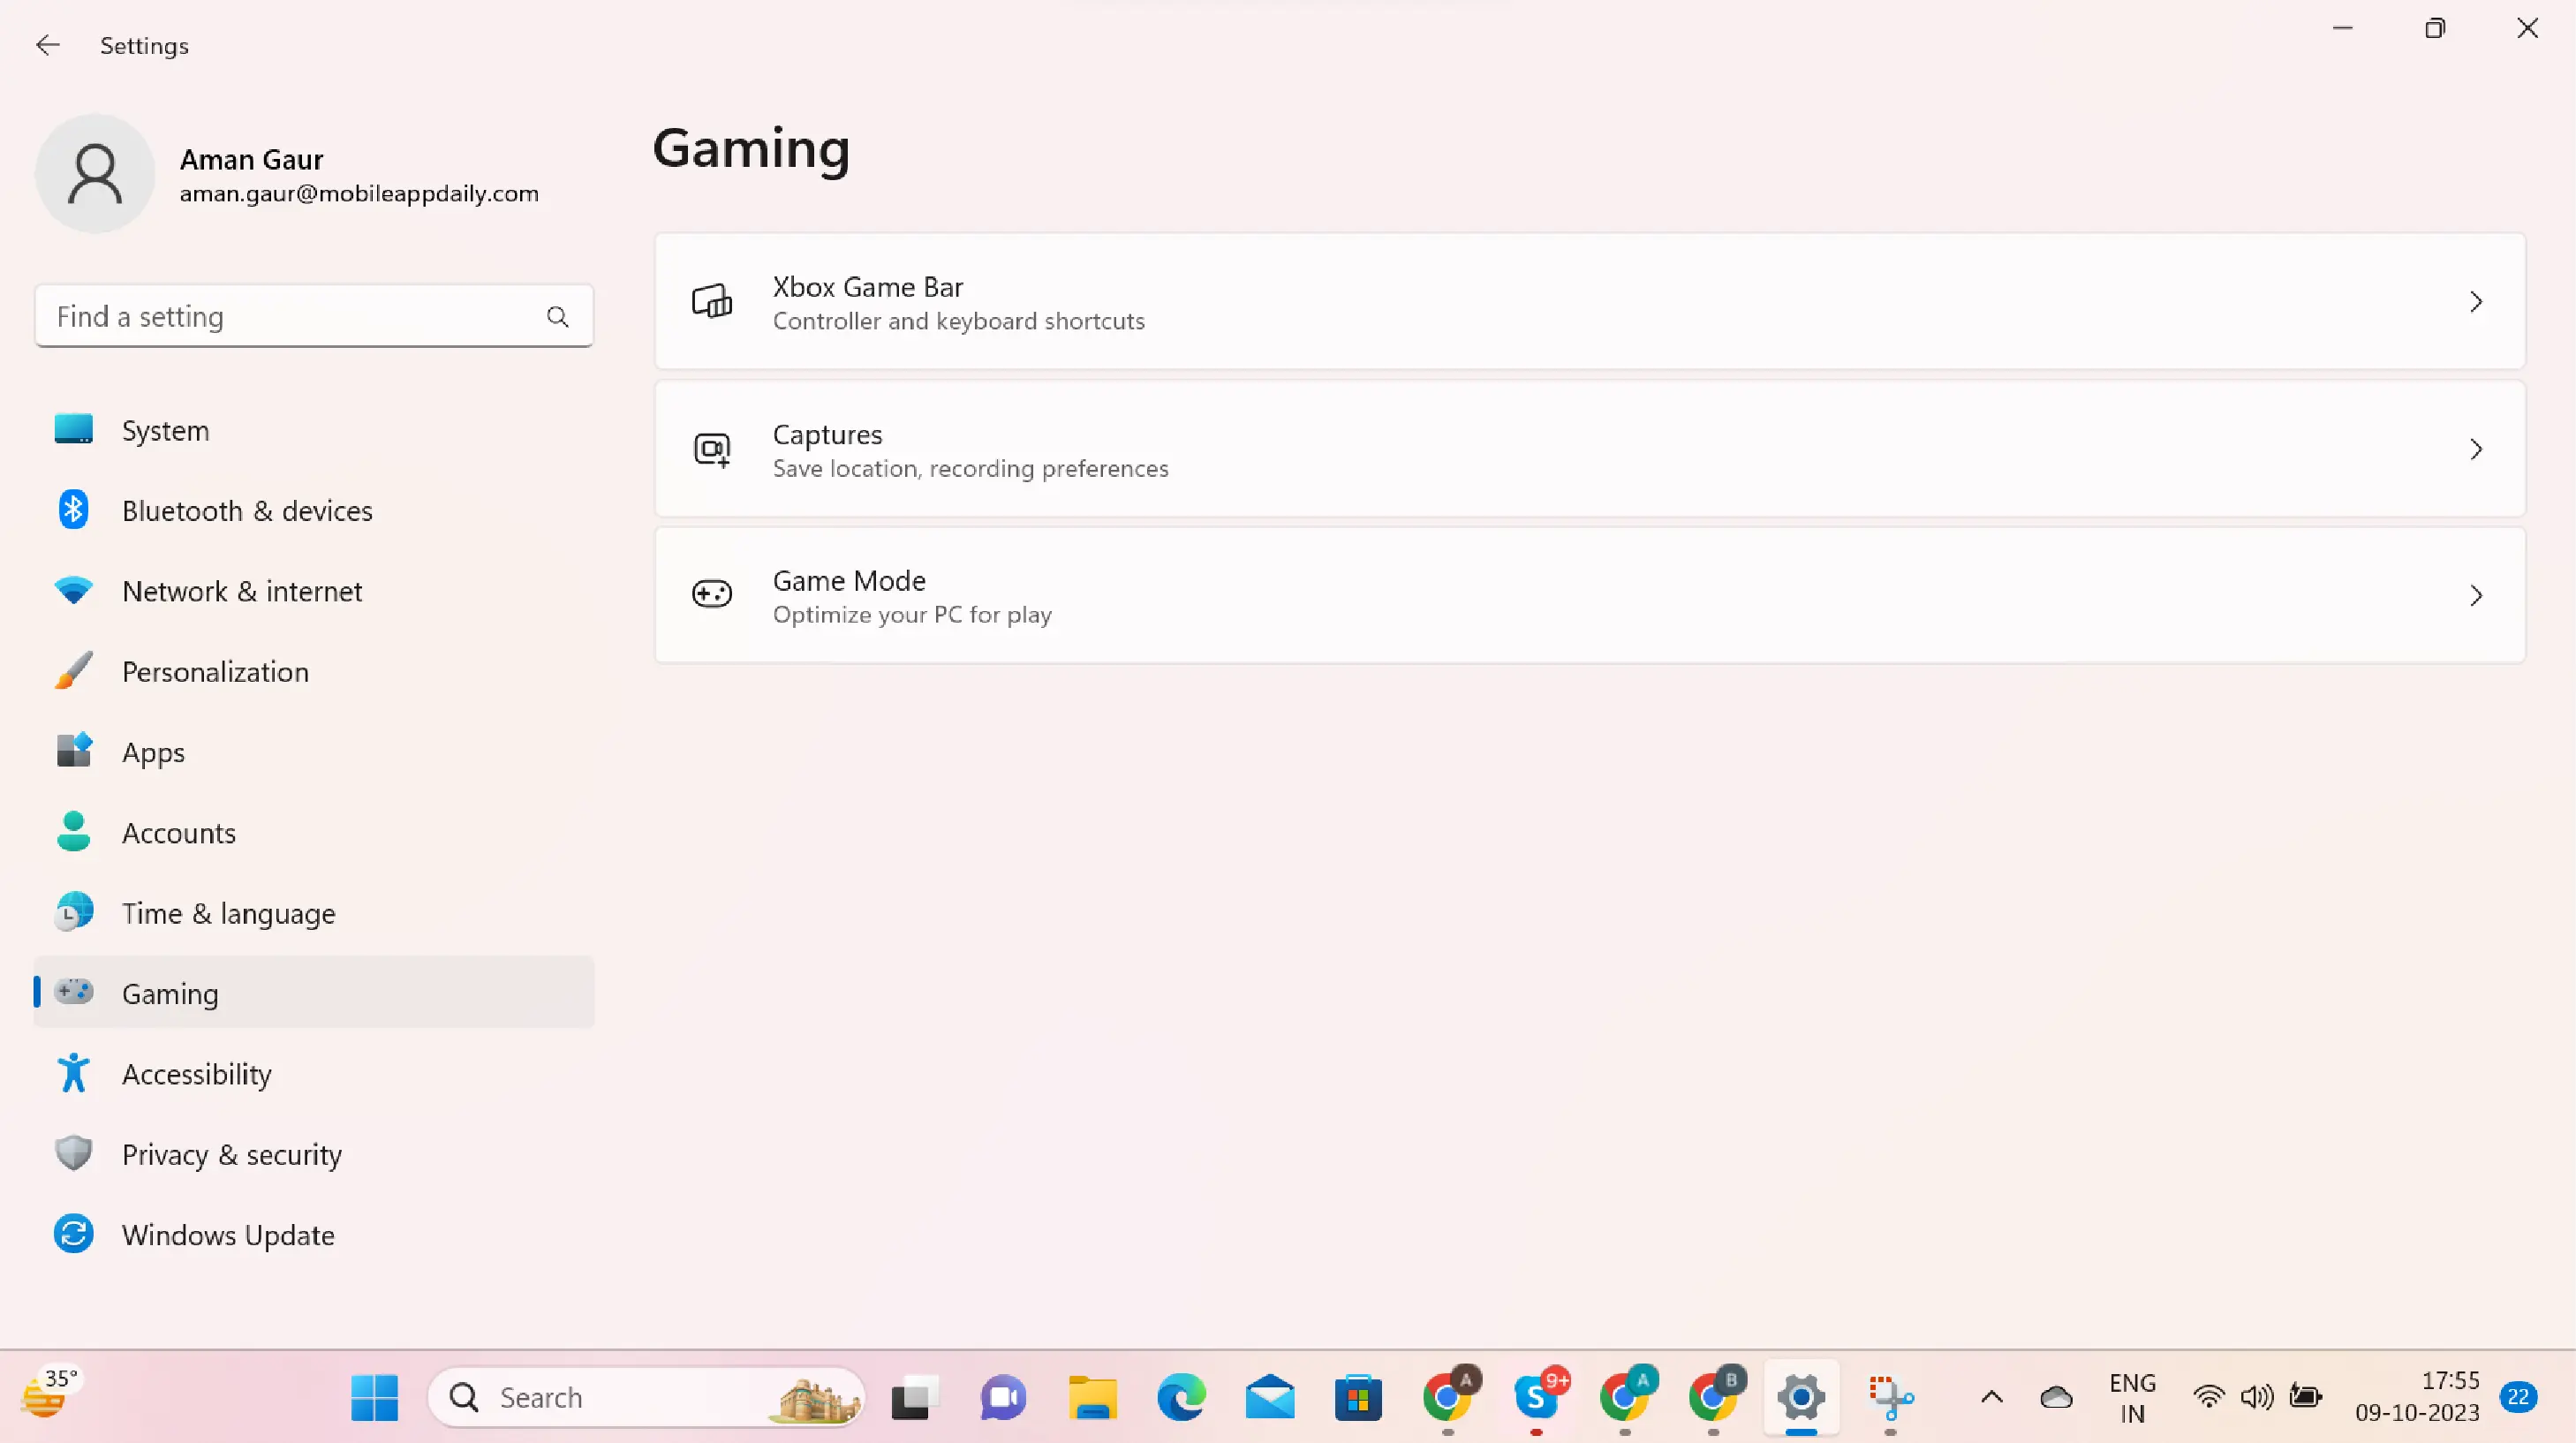The width and height of the screenshot is (2576, 1443).
Task: Open the Aman Gaur profile avatar
Action: (x=95, y=174)
